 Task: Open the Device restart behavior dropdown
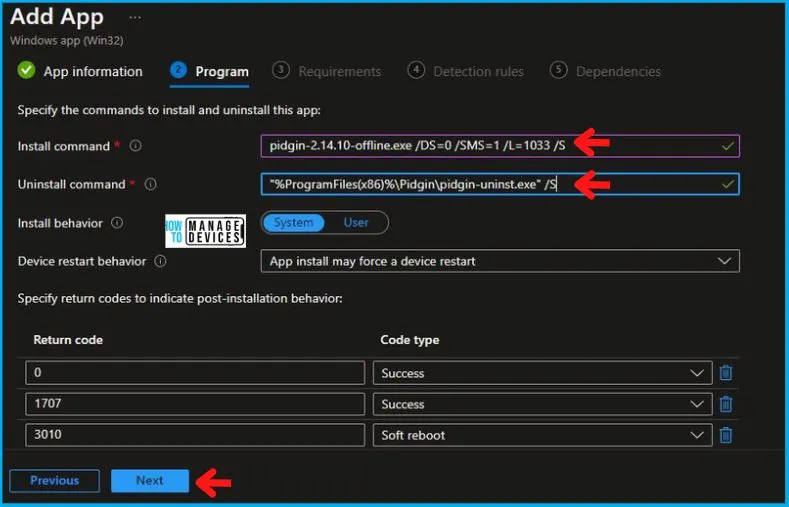500,261
